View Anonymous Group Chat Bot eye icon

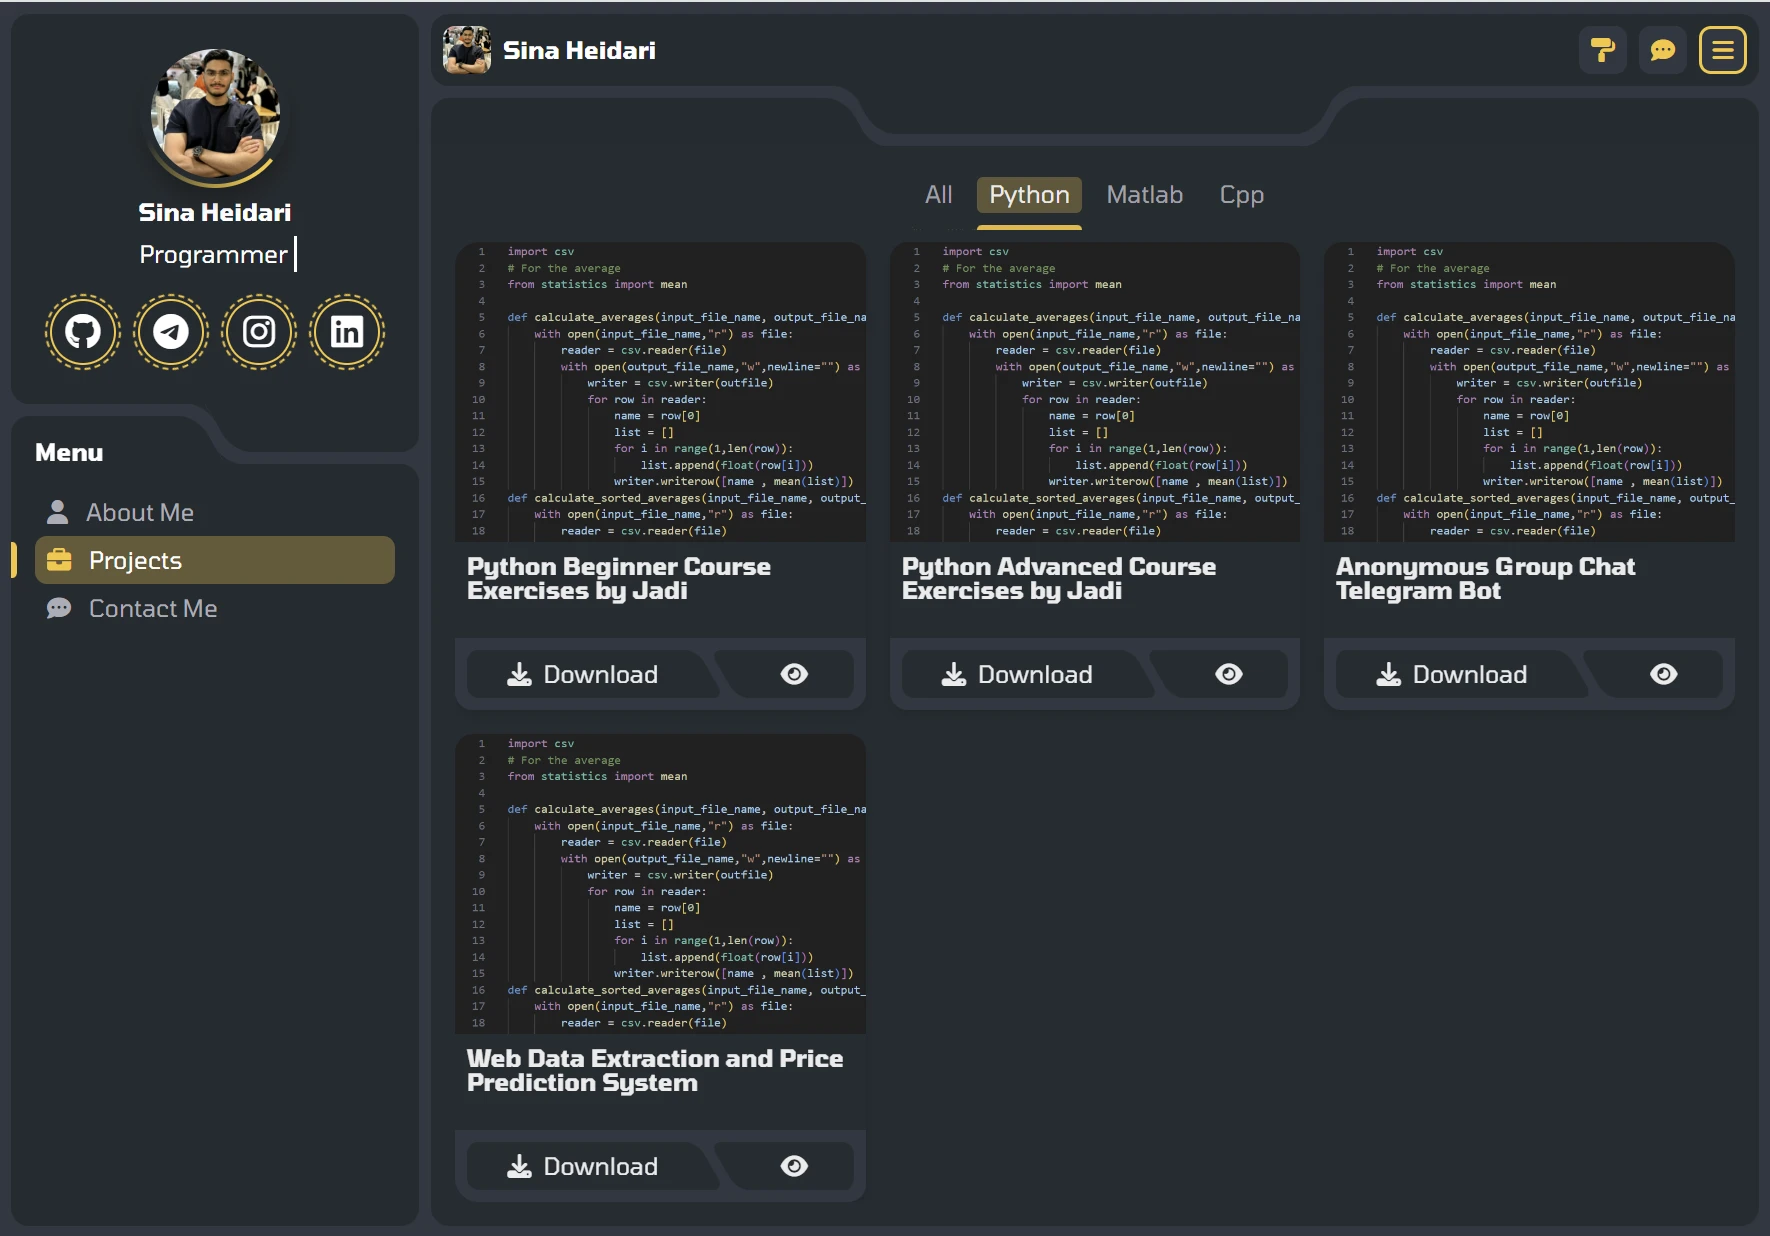pyautogui.click(x=1663, y=675)
